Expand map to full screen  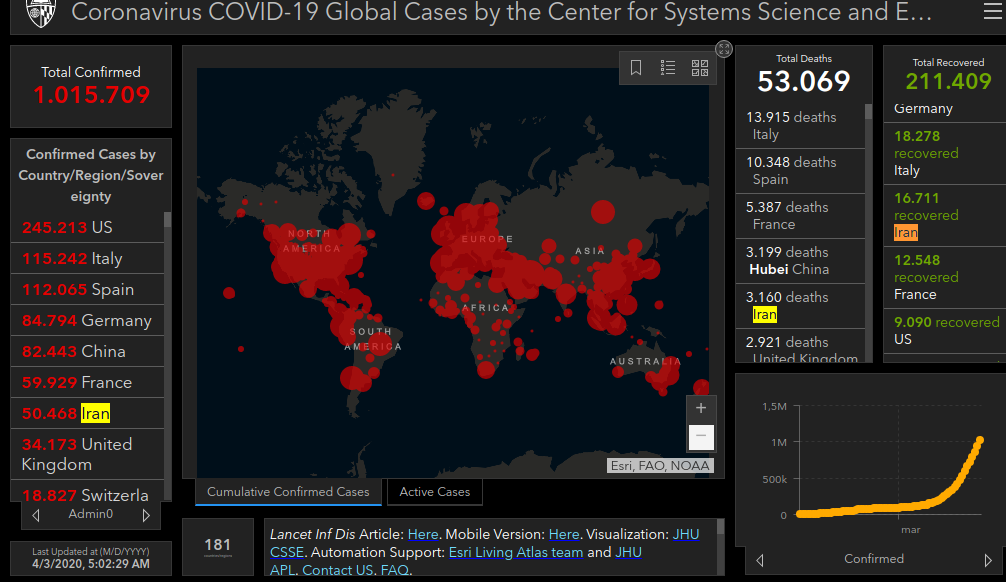tap(724, 49)
